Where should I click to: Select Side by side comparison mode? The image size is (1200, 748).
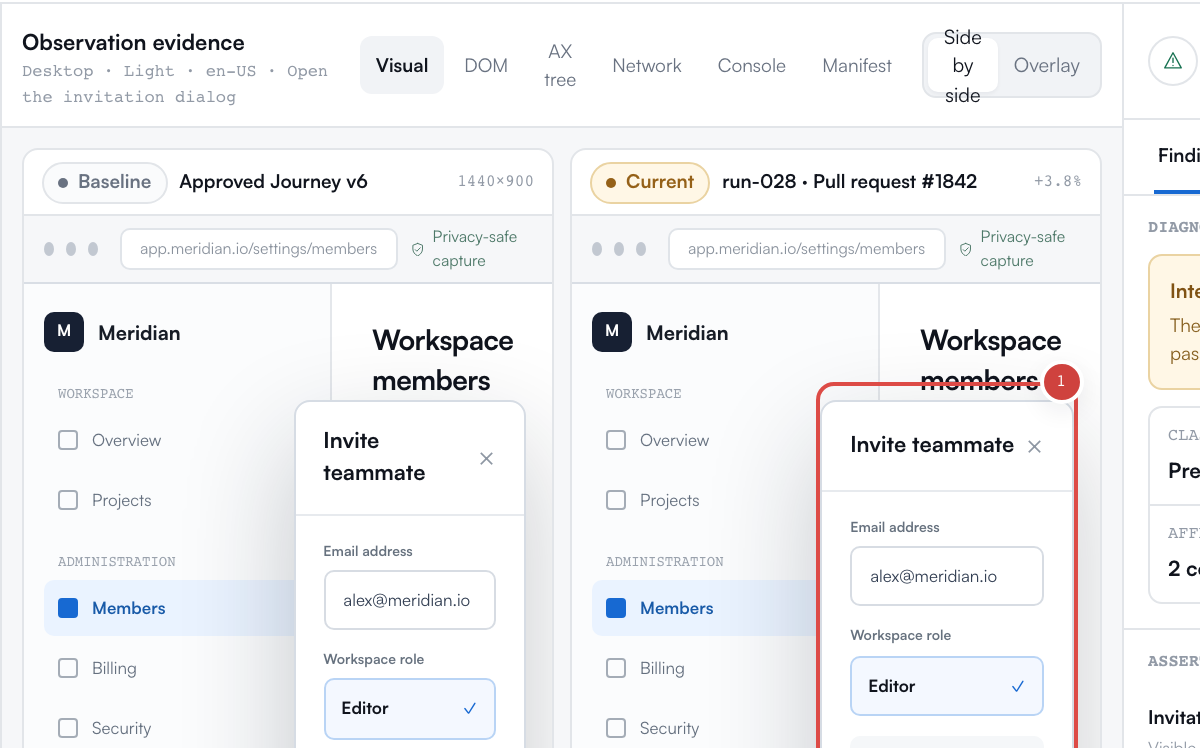tap(963, 66)
